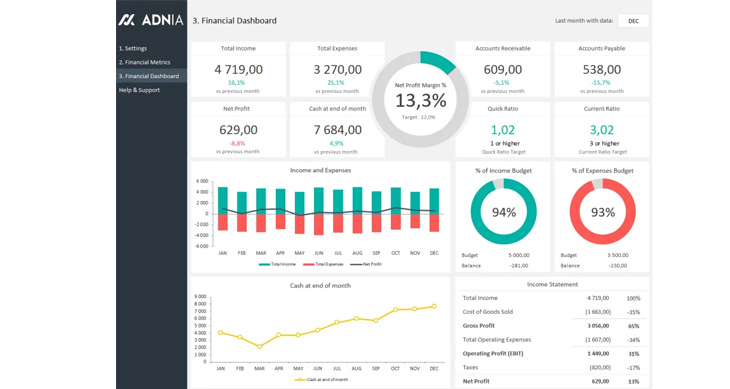Click the Total Income value 4 719,00
This screenshot has height=389, width=730.
pos(238,70)
